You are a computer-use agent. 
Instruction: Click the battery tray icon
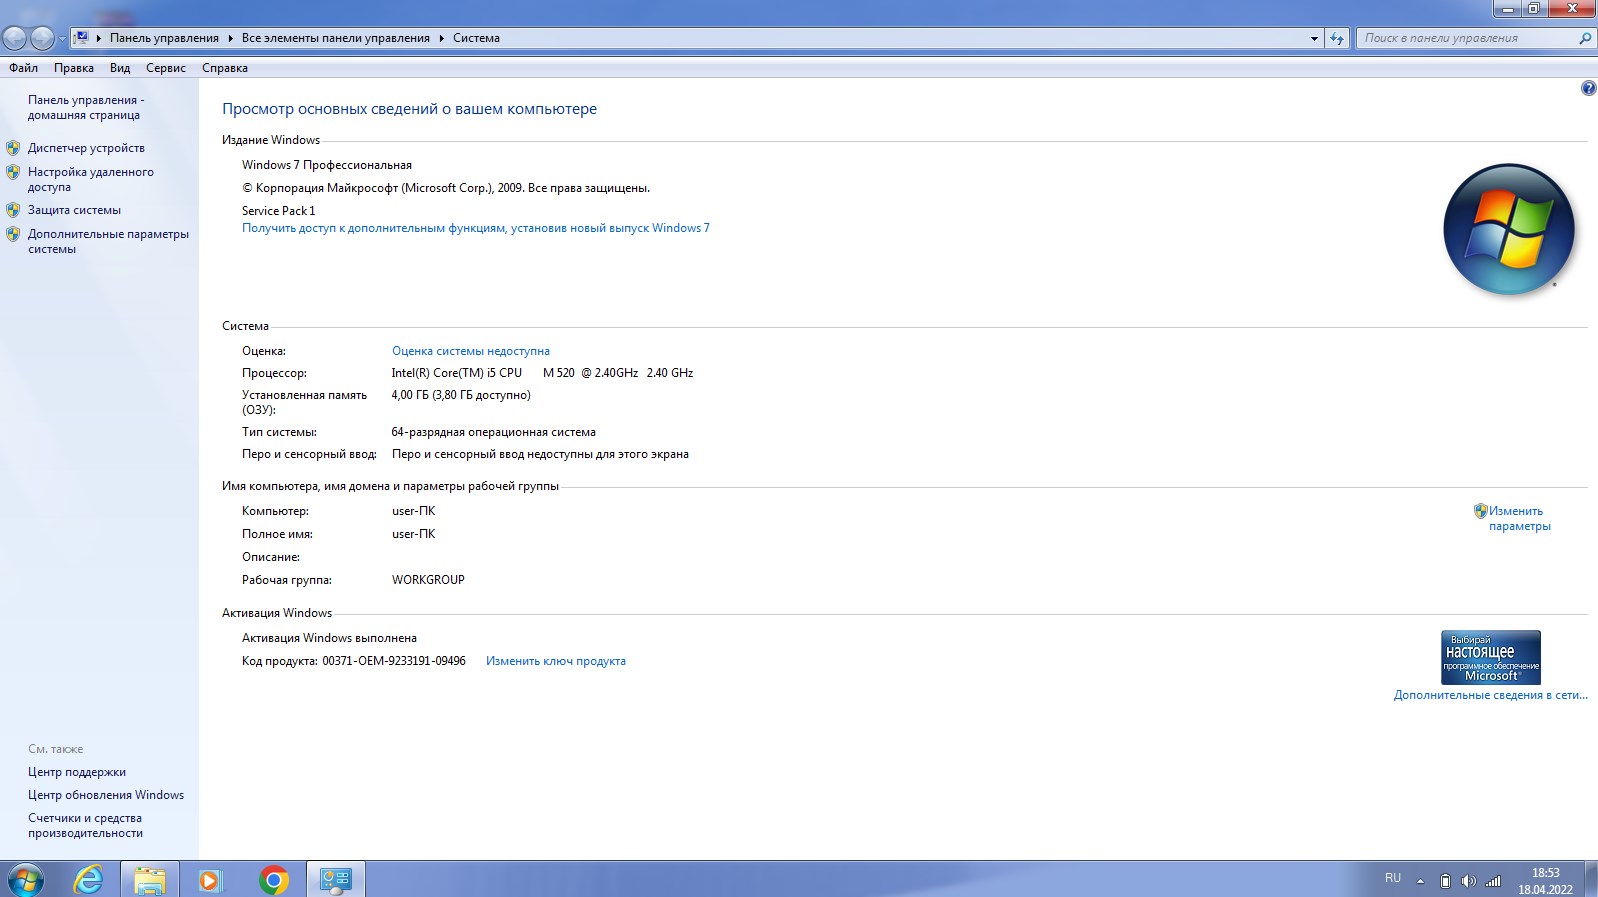(x=1444, y=881)
